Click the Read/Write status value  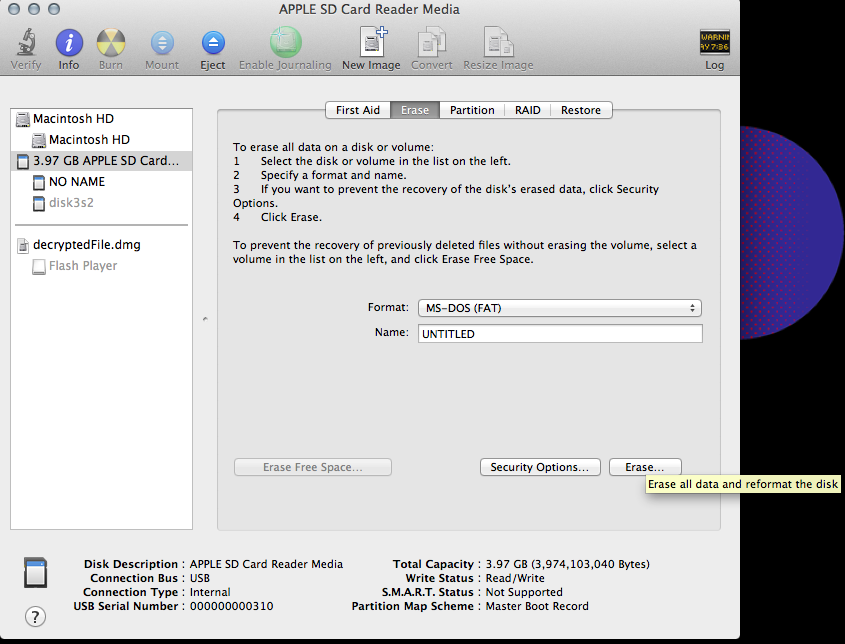pos(515,578)
